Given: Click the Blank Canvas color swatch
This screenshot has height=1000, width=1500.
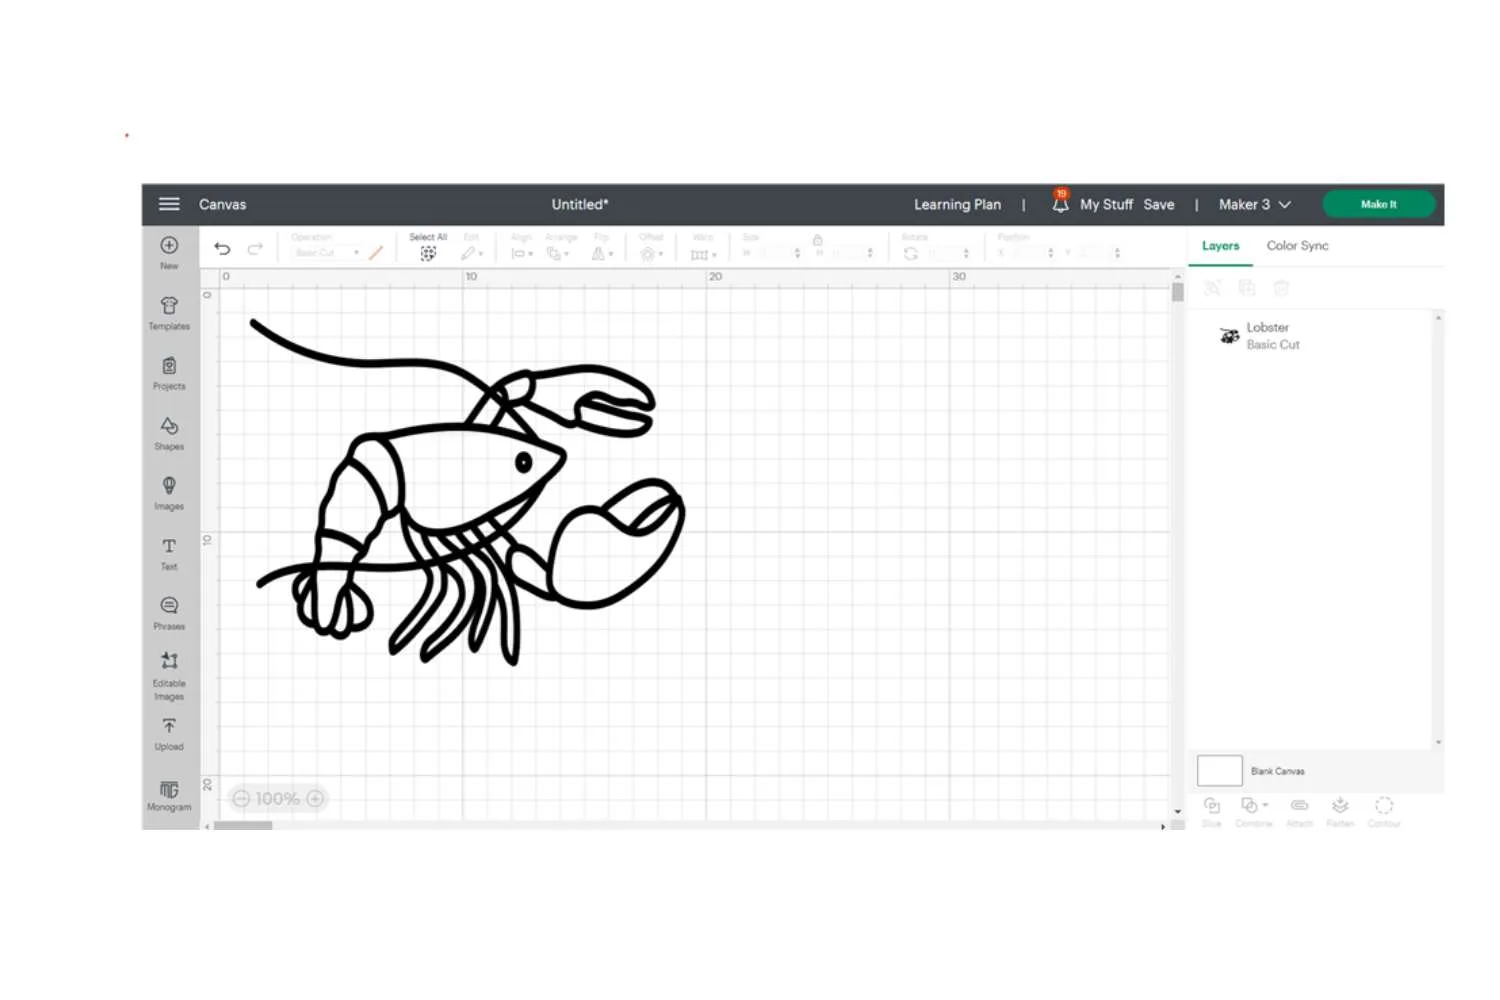Looking at the screenshot, I should coord(1219,770).
